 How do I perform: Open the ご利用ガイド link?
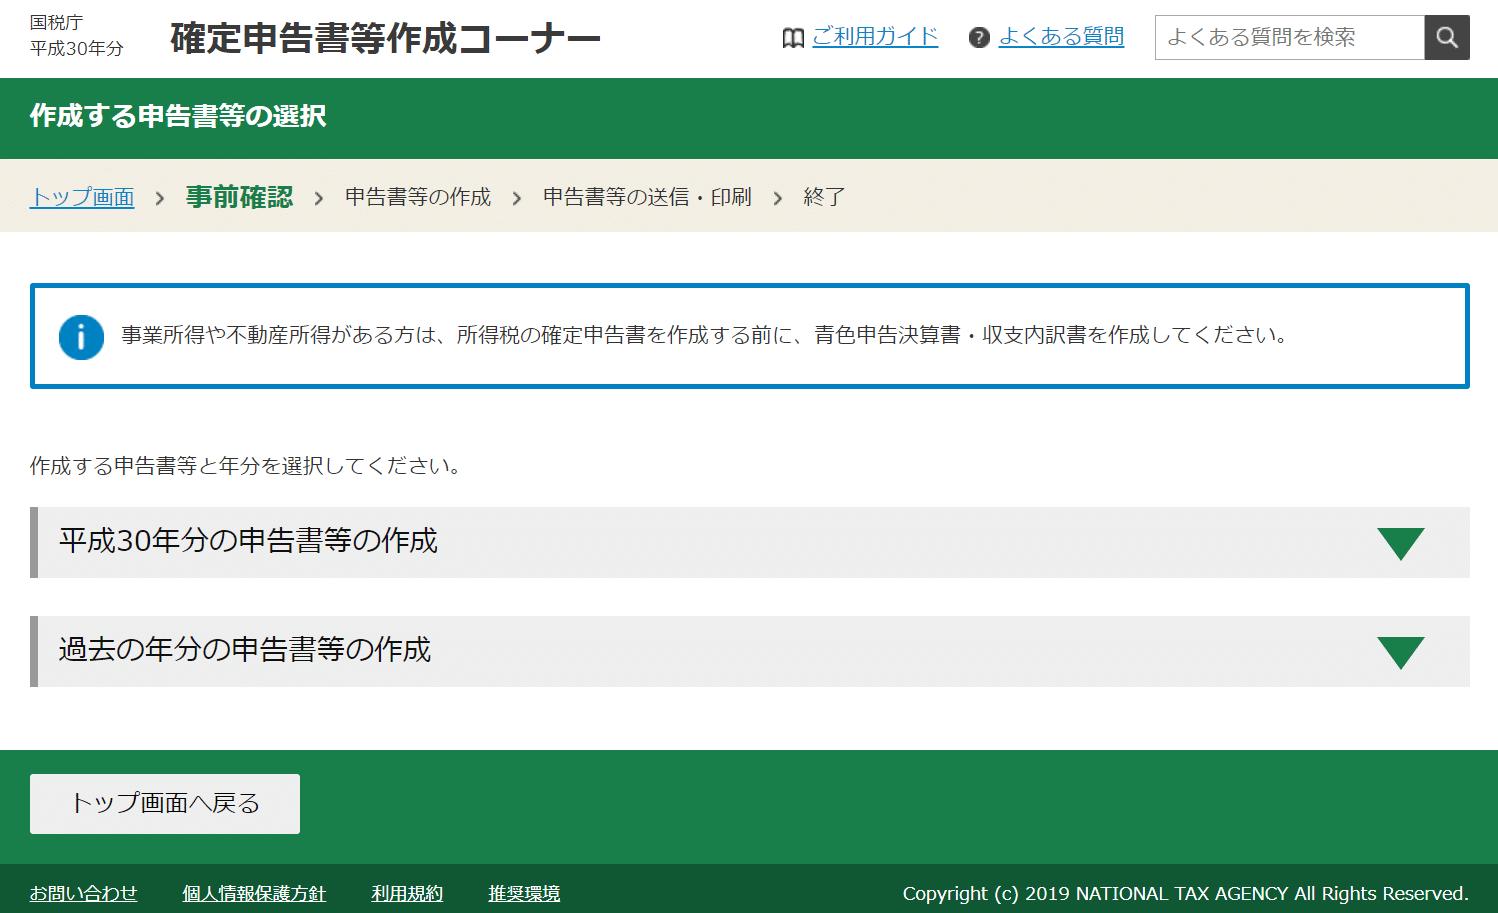click(874, 37)
